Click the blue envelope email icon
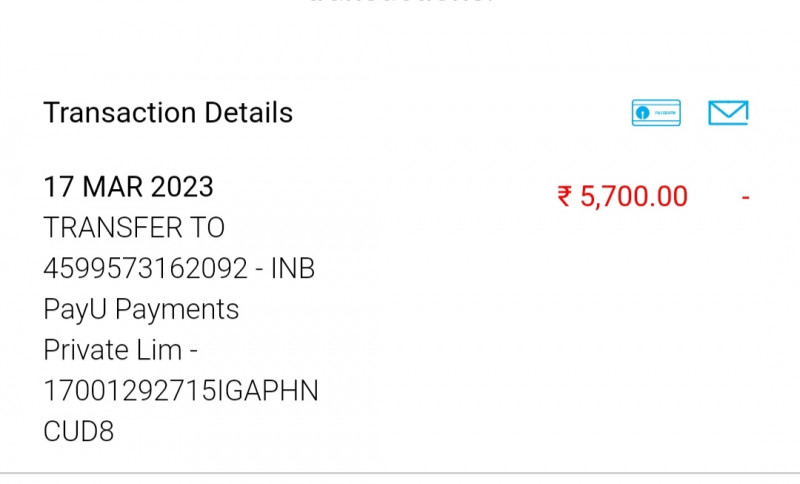Viewport: 800px width, 484px height. 728,113
